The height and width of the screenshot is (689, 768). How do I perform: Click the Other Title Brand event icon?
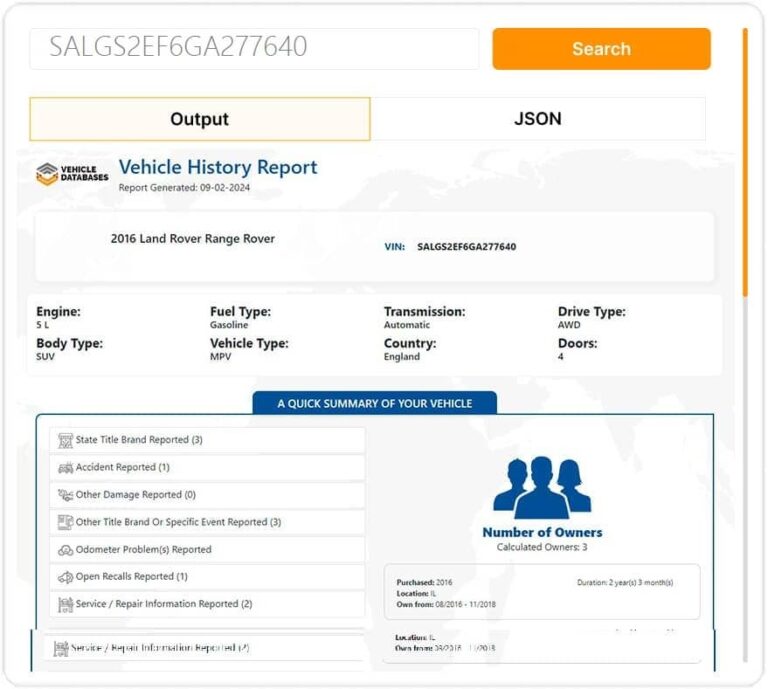(x=65, y=522)
